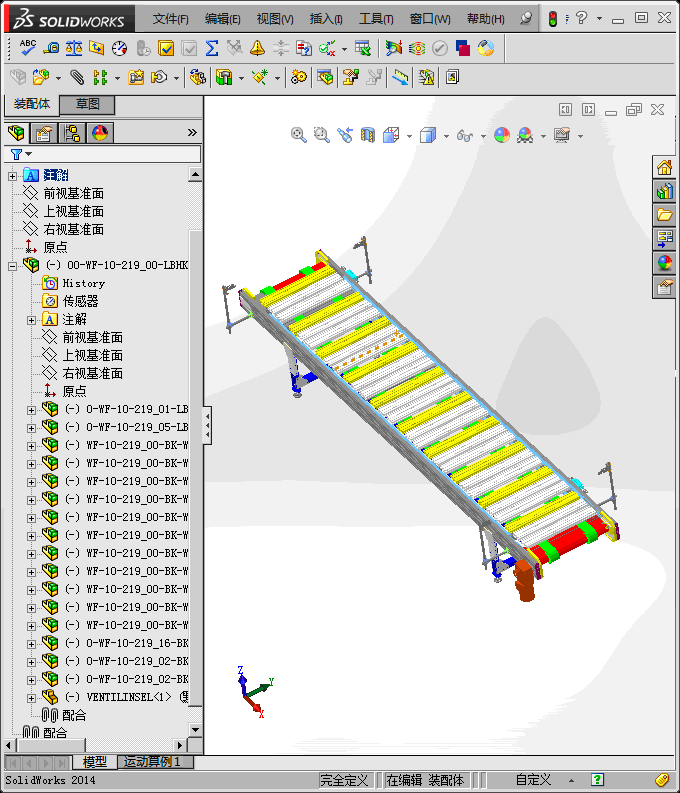
Task: Select the 模型 bottom tab
Action: [95, 762]
